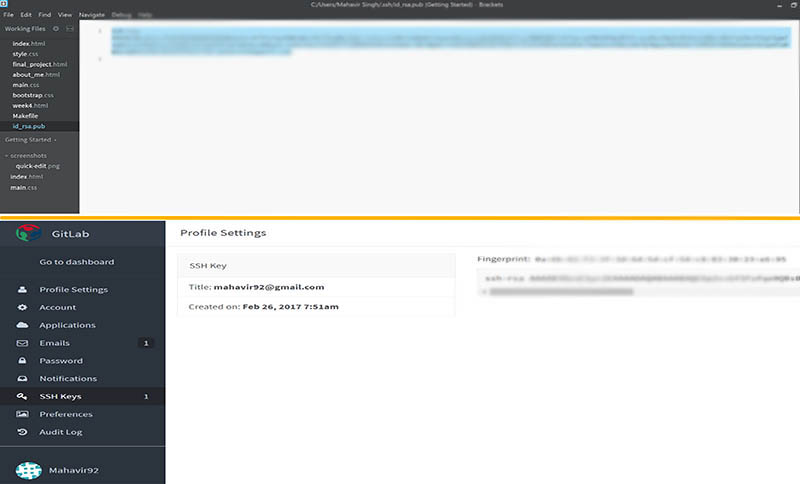The image size is (800, 484).
Task: Click the Preferences image icon
Action: 22,414
